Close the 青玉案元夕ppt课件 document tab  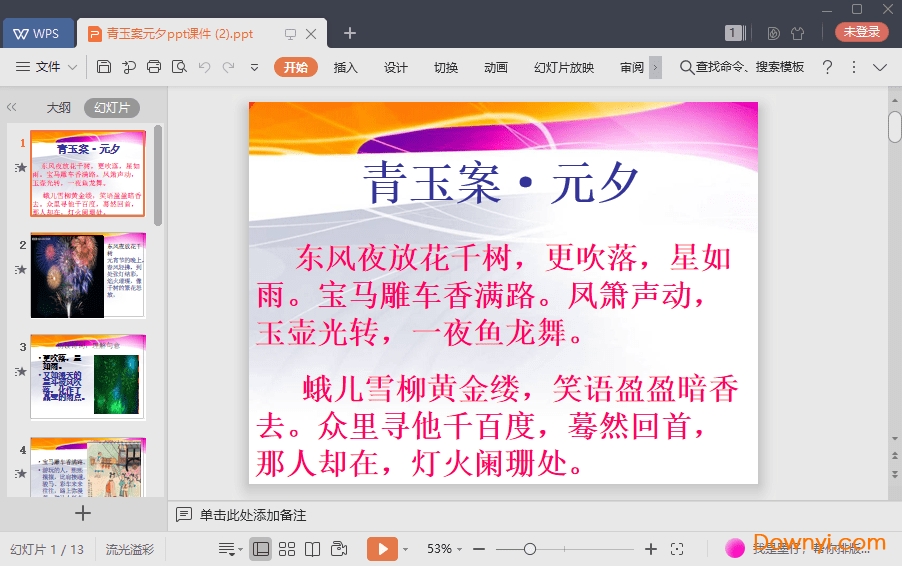pos(311,34)
